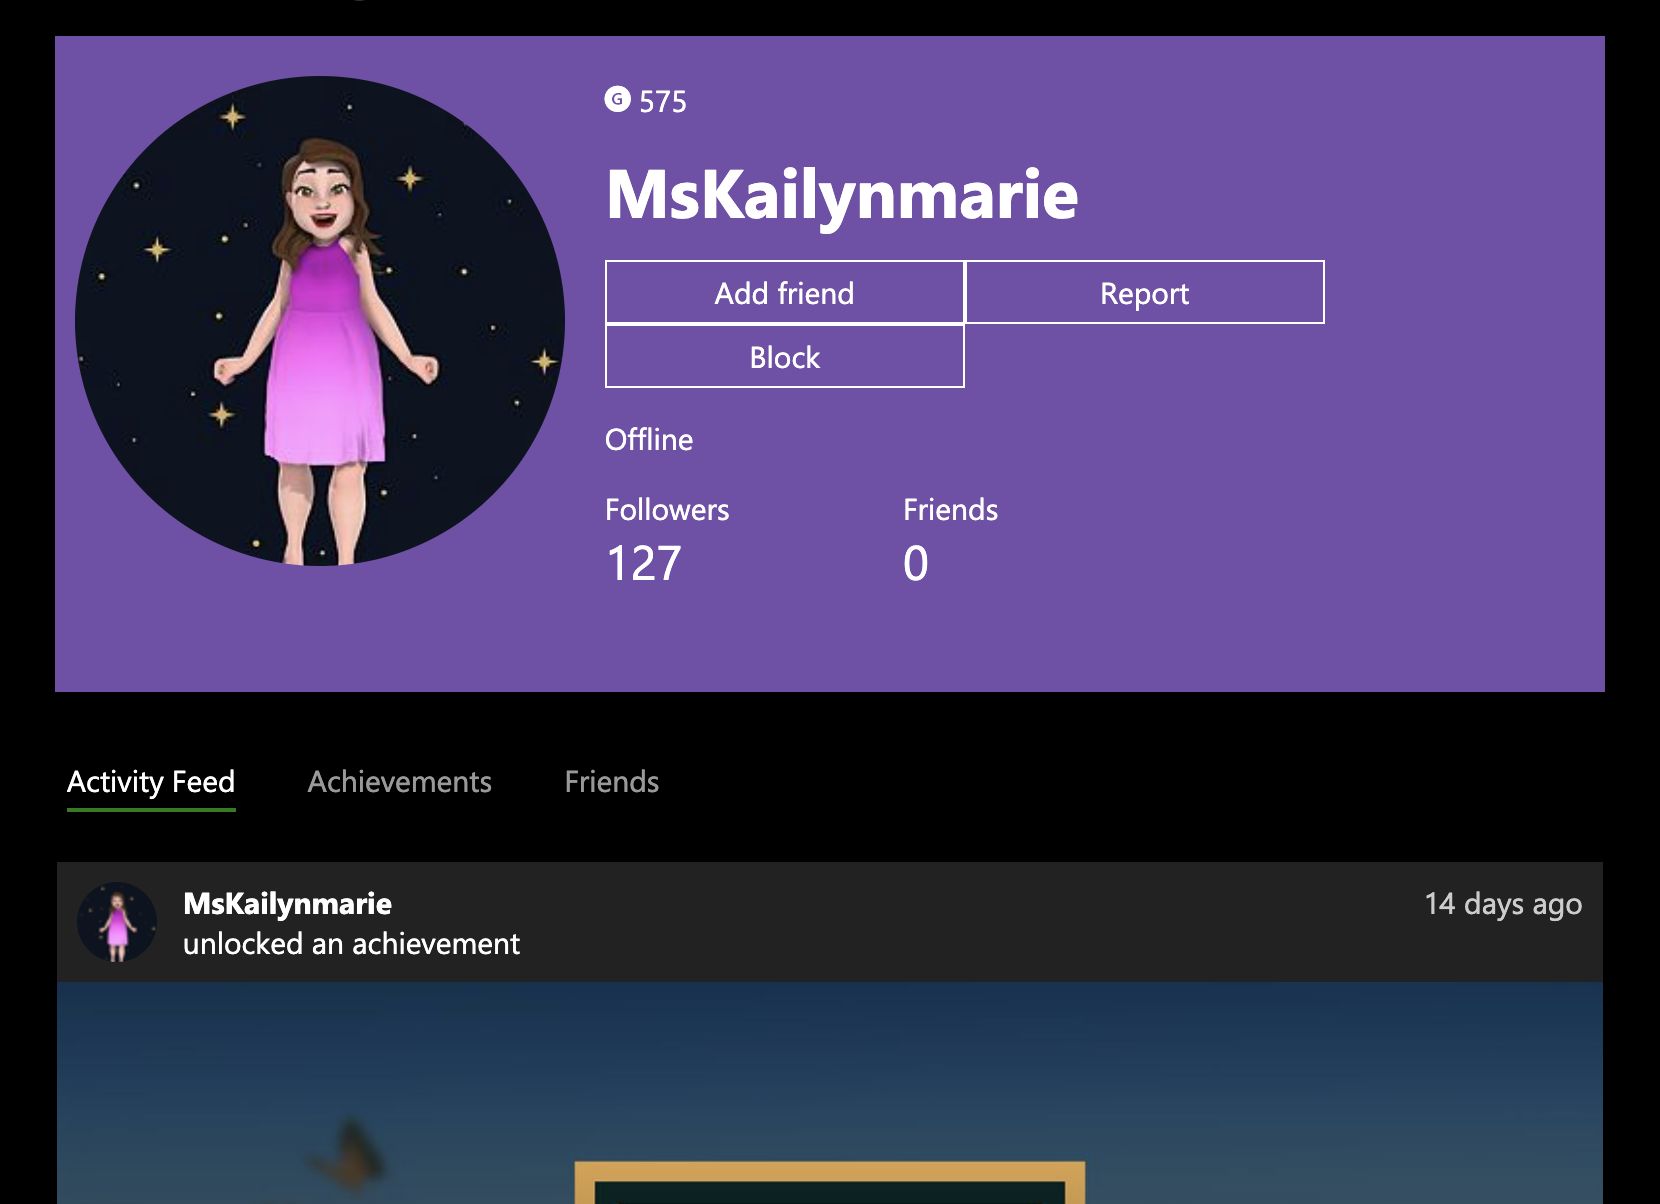Click the Add friend button
Screen dimensions: 1660x1204
click(785, 293)
